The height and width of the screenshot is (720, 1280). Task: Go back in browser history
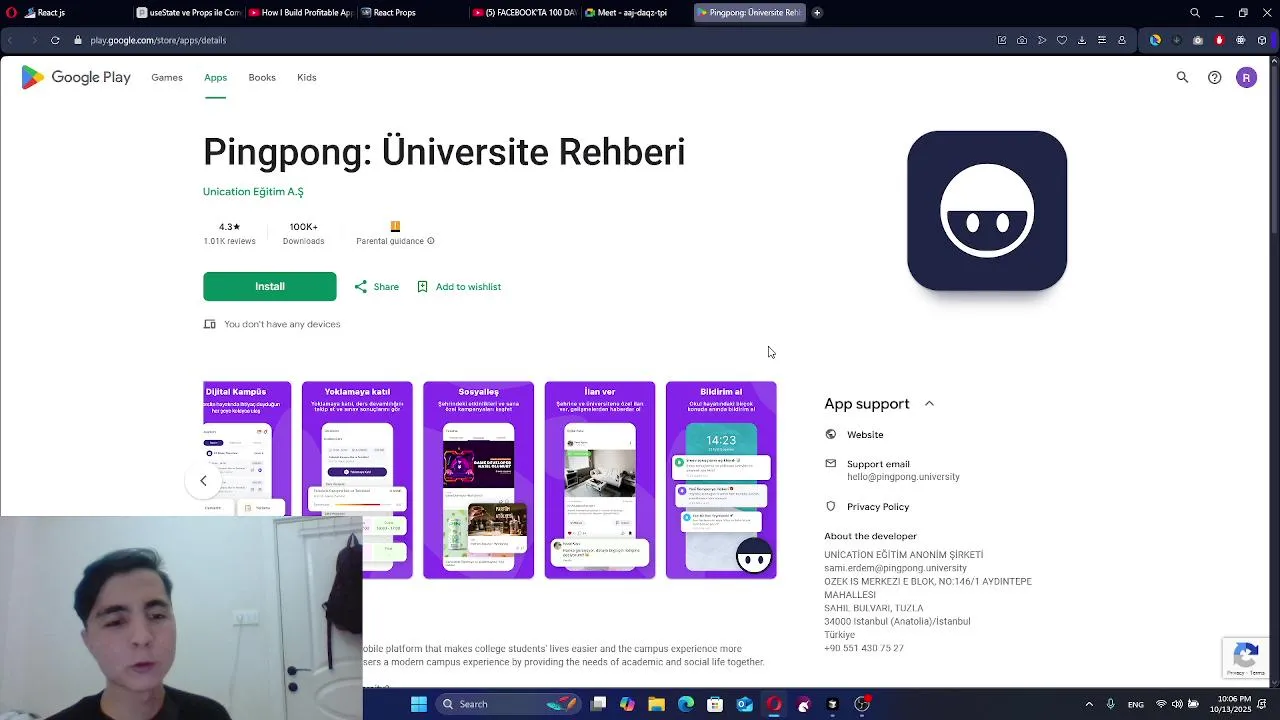[x=10, y=40]
